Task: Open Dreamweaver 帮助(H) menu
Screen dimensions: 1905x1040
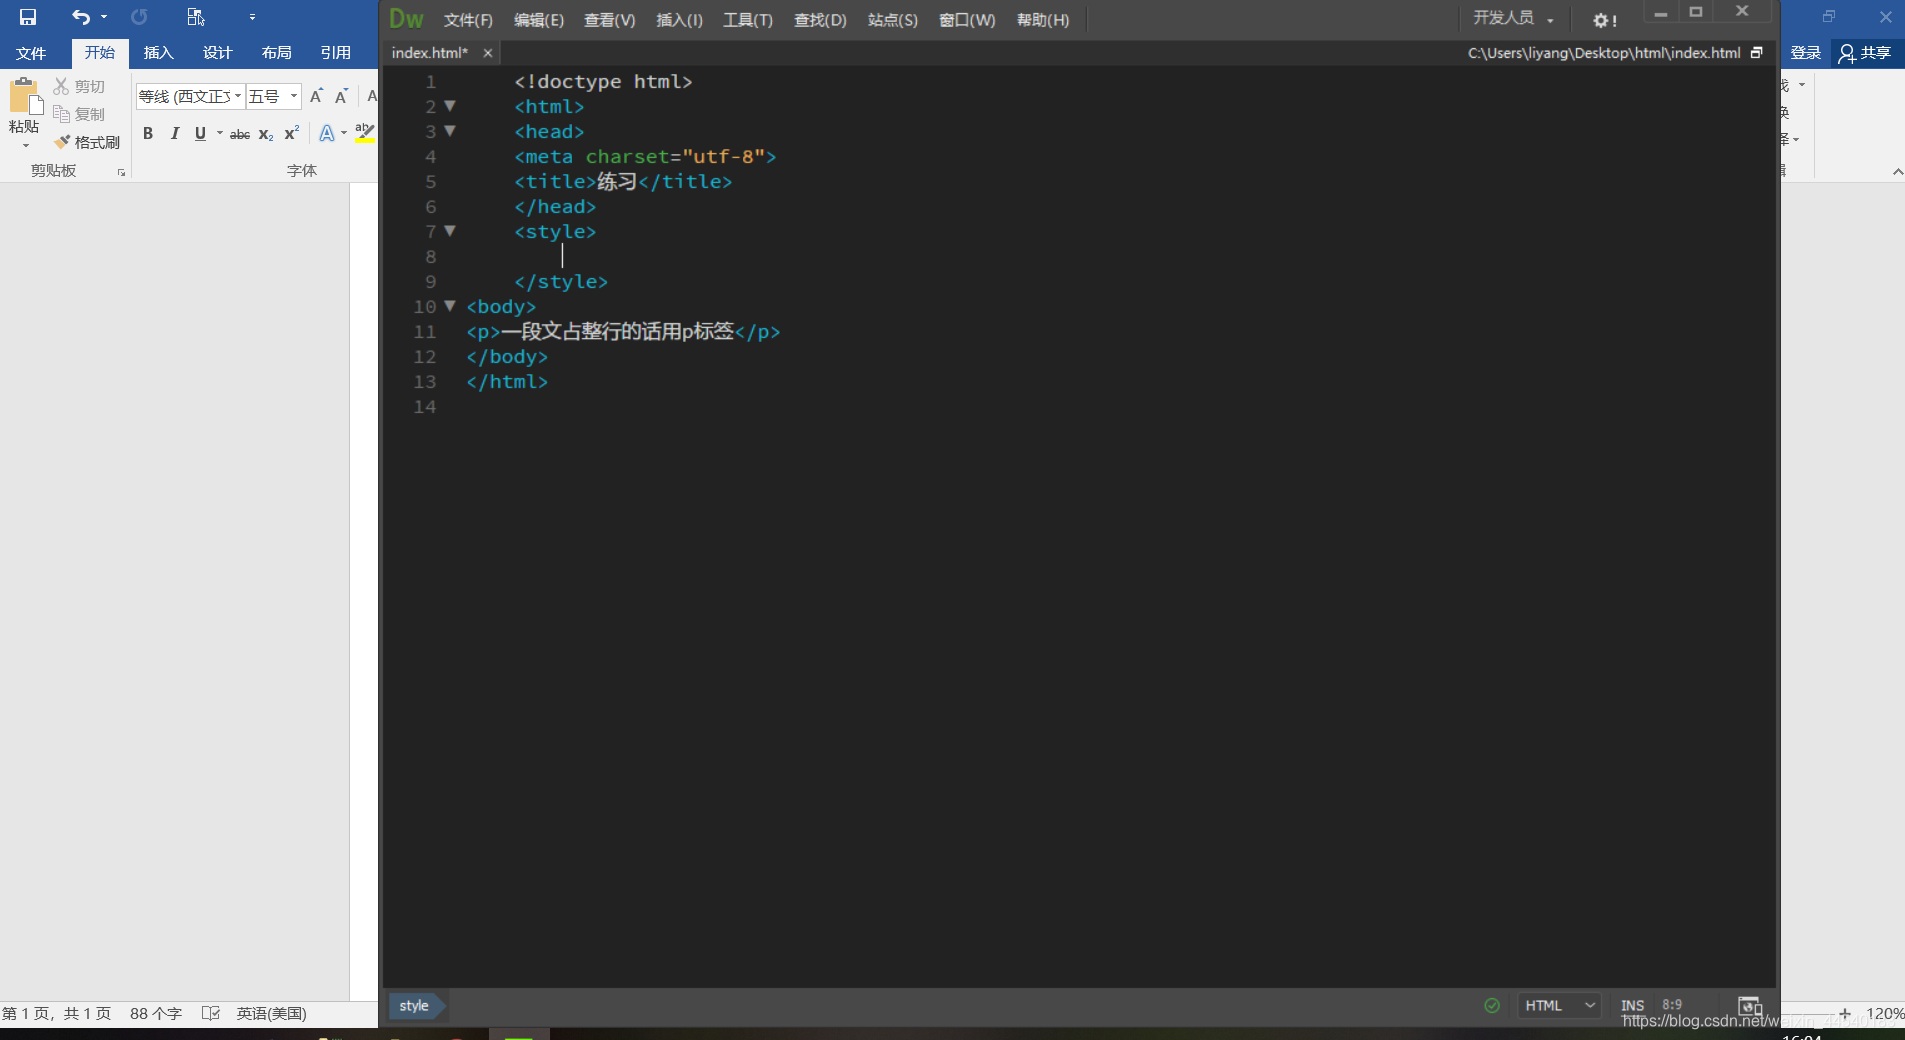Action: coord(1043,20)
